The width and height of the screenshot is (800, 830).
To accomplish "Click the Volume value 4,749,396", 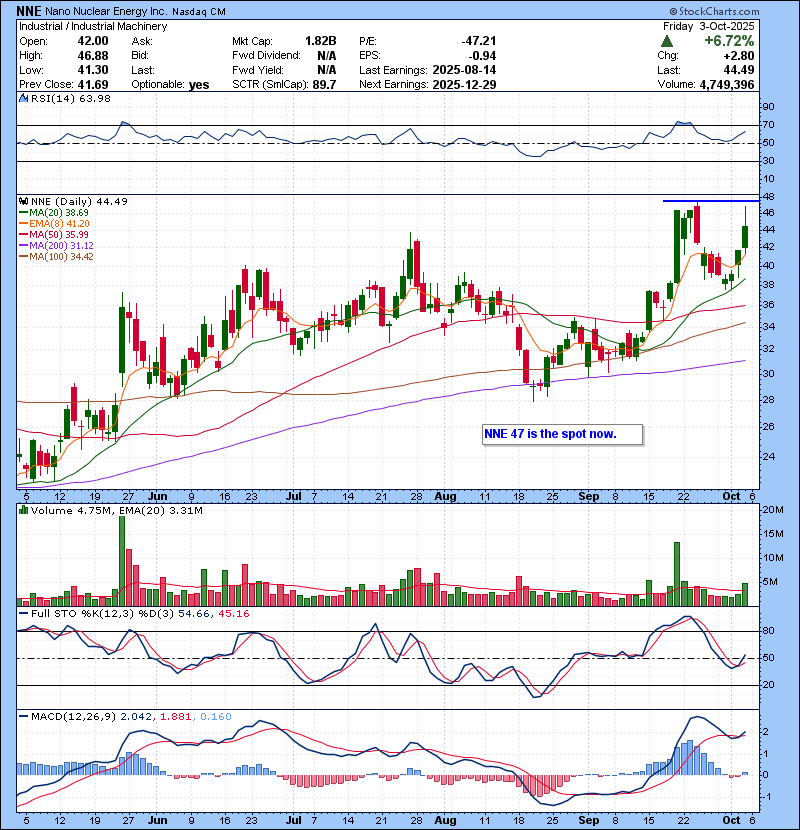I will coord(726,84).
